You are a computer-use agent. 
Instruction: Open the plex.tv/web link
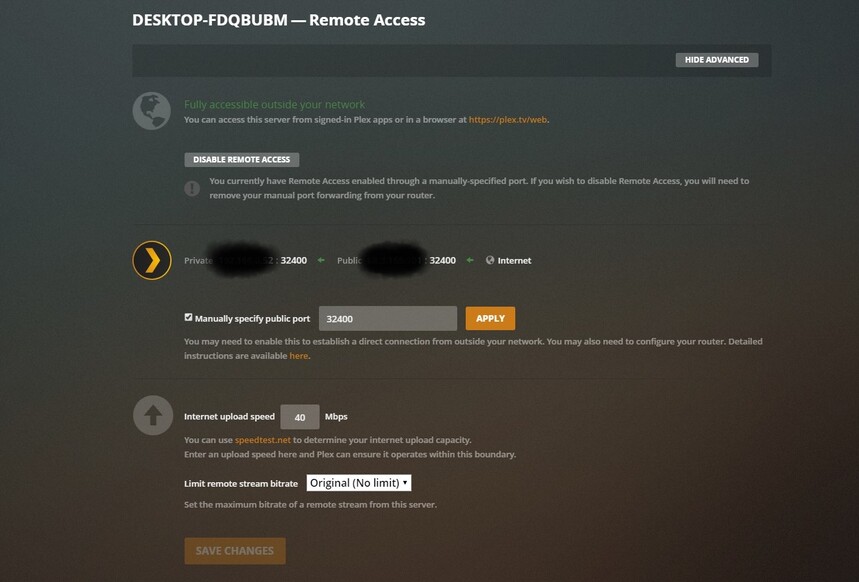tap(508, 119)
